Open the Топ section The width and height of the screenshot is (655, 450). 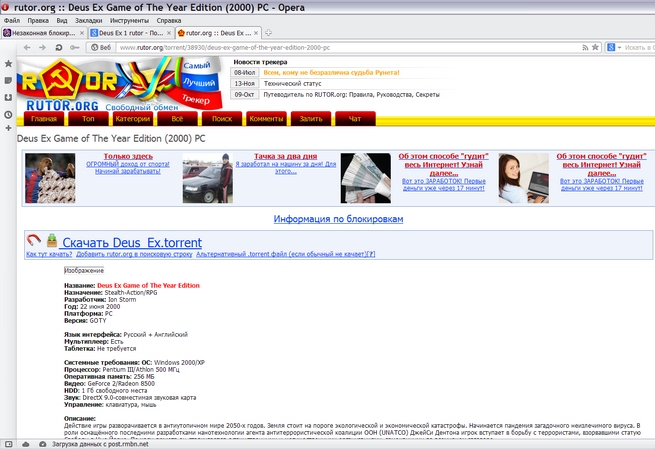[x=88, y=119]
